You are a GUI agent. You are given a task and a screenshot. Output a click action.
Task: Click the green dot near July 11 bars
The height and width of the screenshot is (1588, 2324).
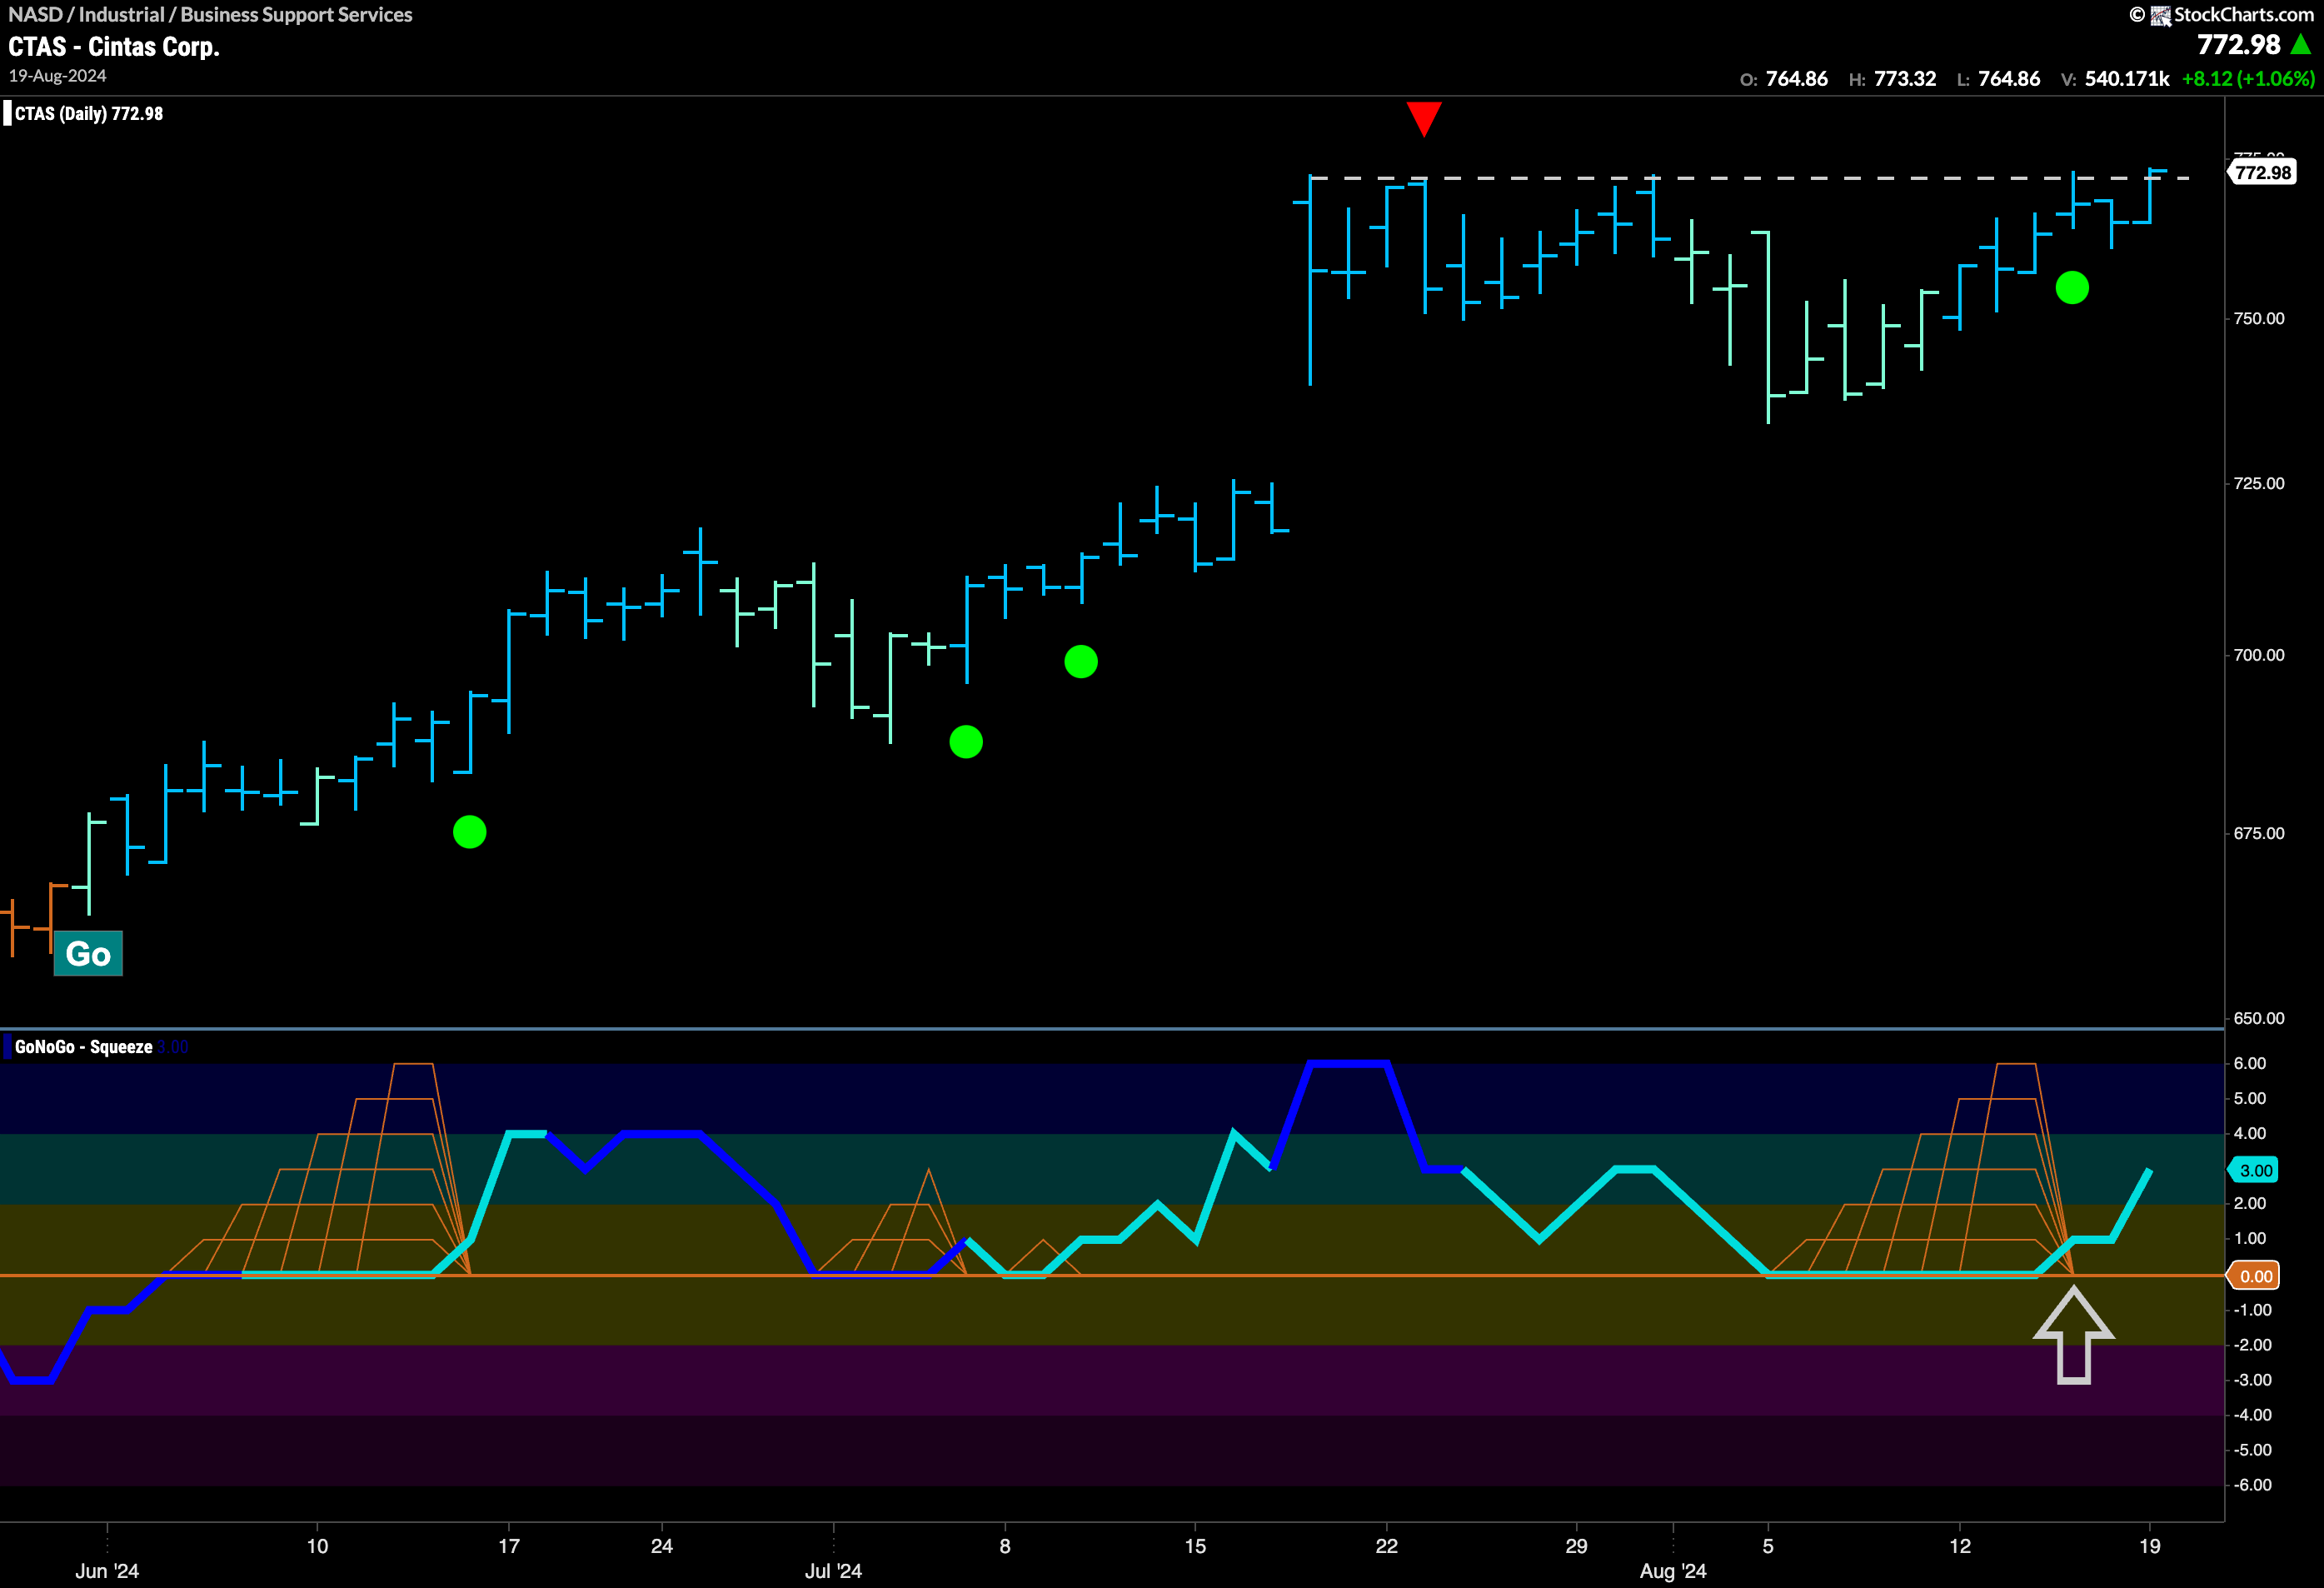tap(1081, 661)
